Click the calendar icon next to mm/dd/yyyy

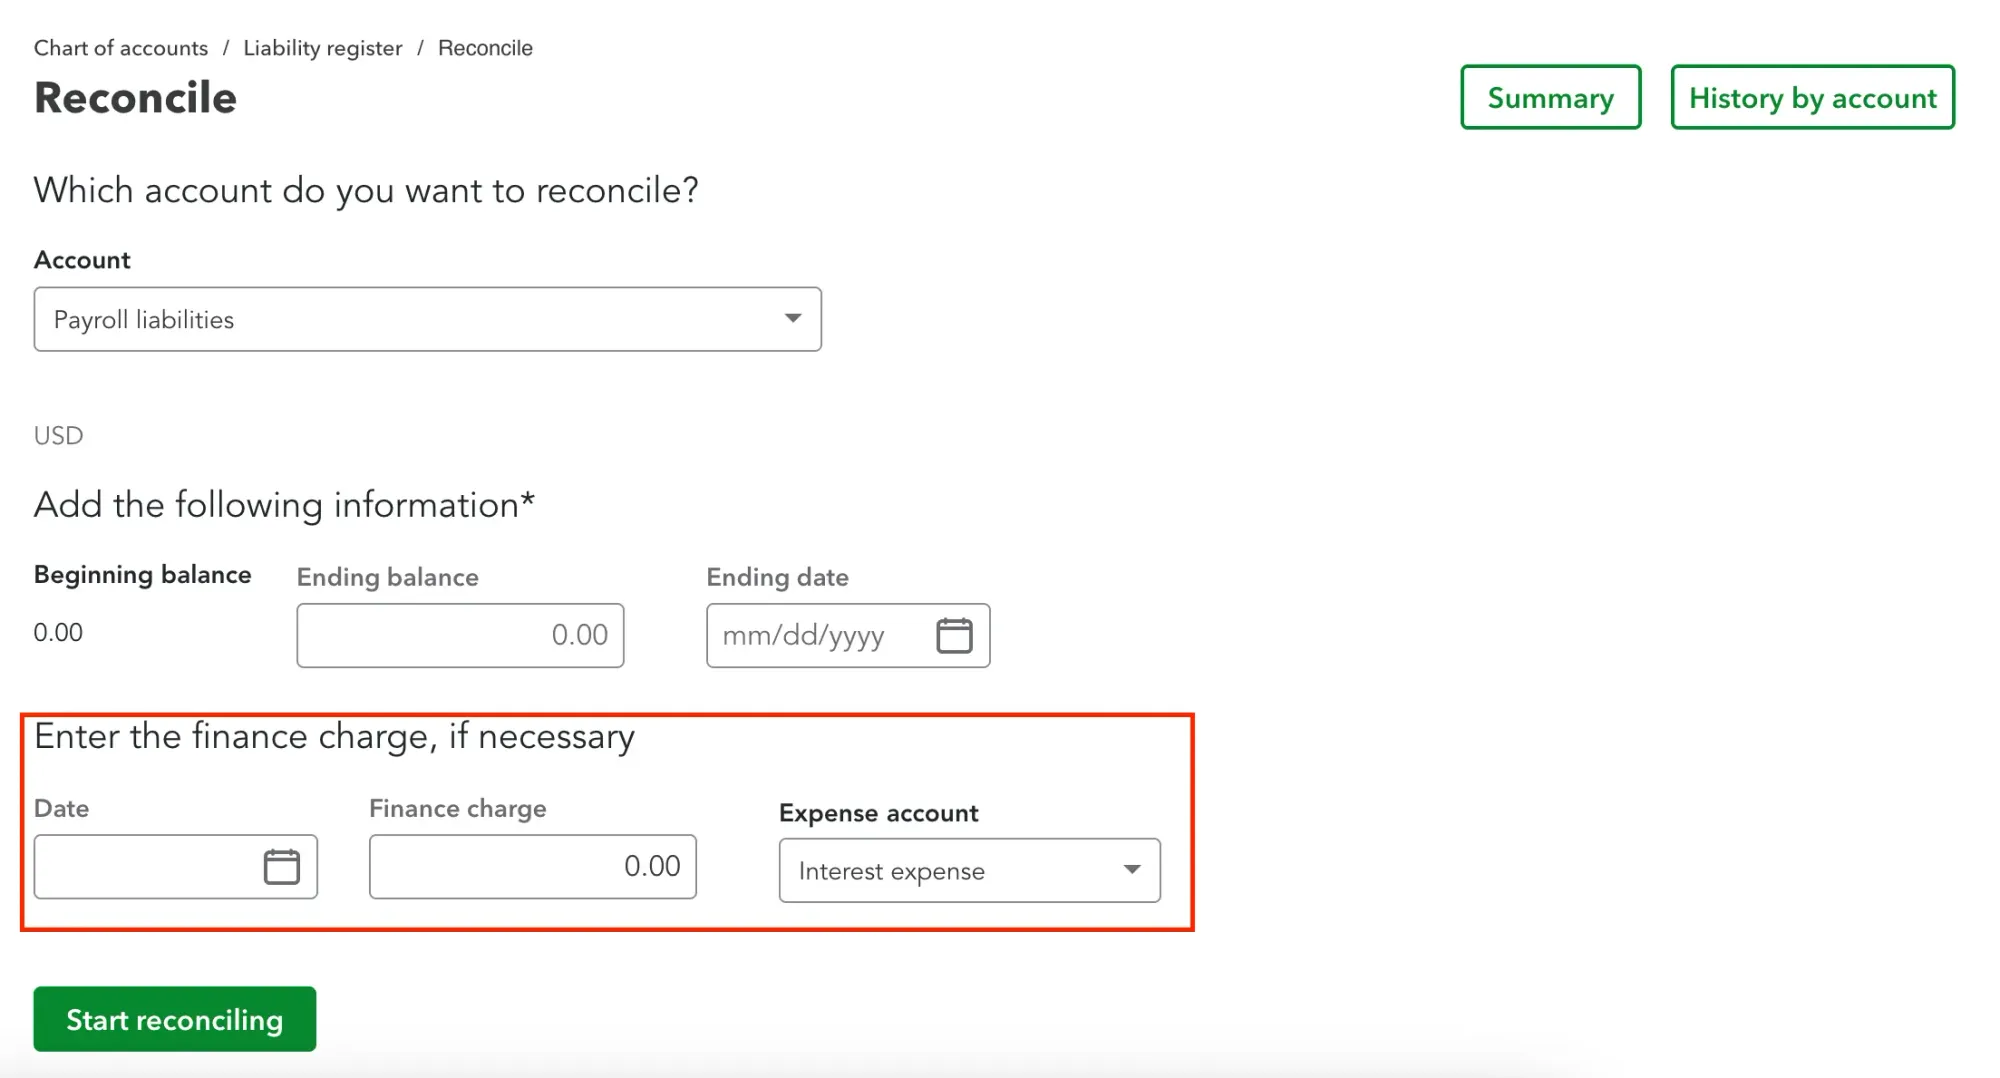click(x=955, y=635)
